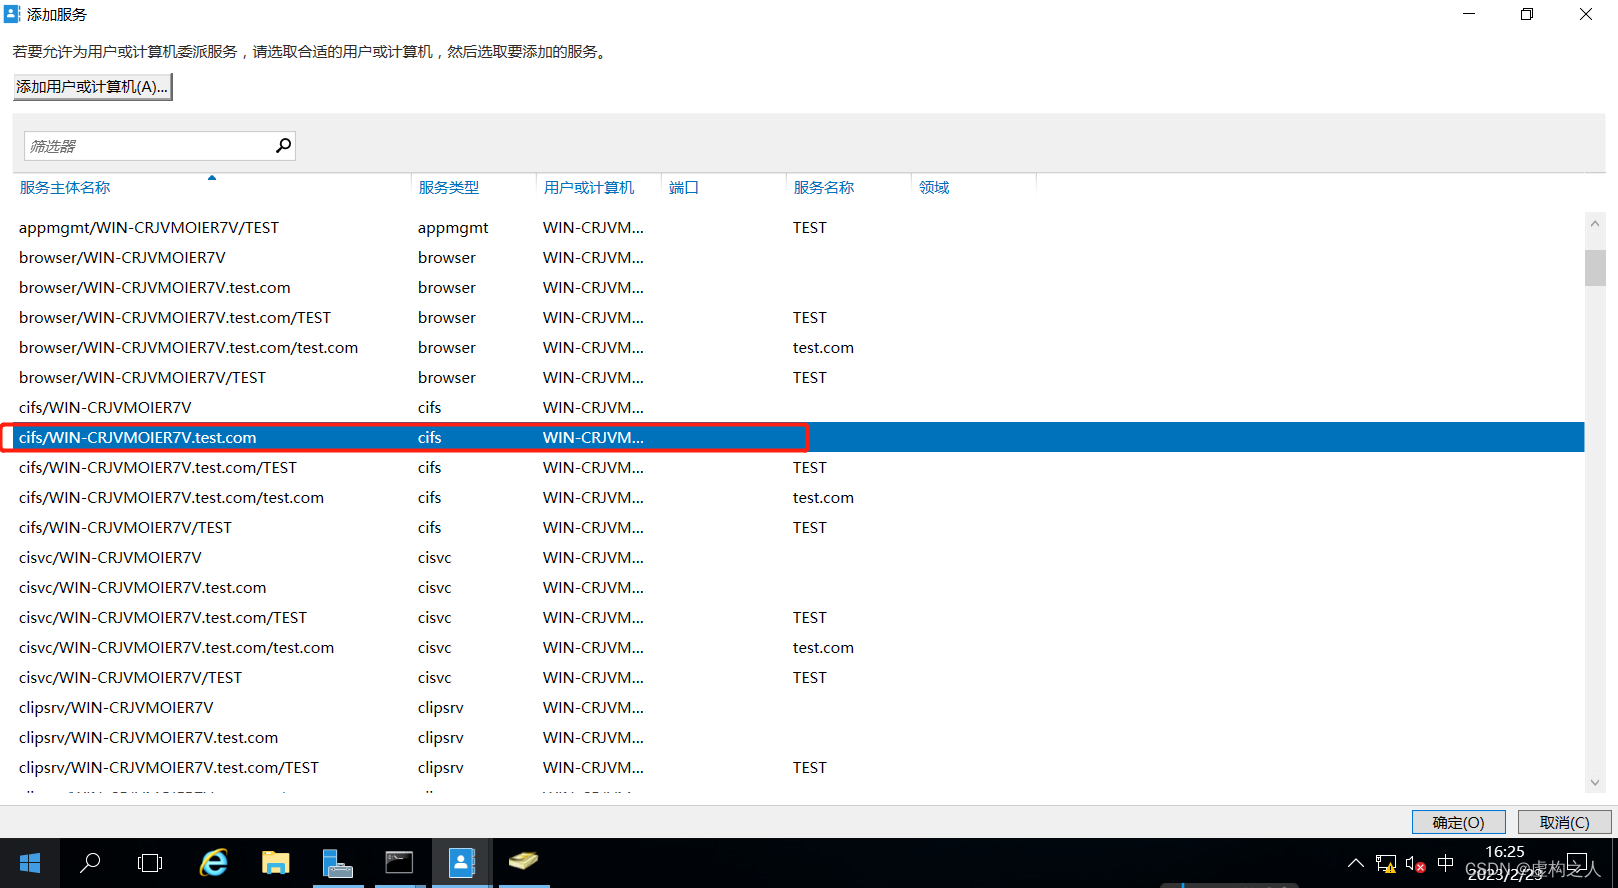Select highlighted cifs/WIN-CRJVMOIER7V.test.com row
The image size is (1618, 888).
click(x=798, y=437)
